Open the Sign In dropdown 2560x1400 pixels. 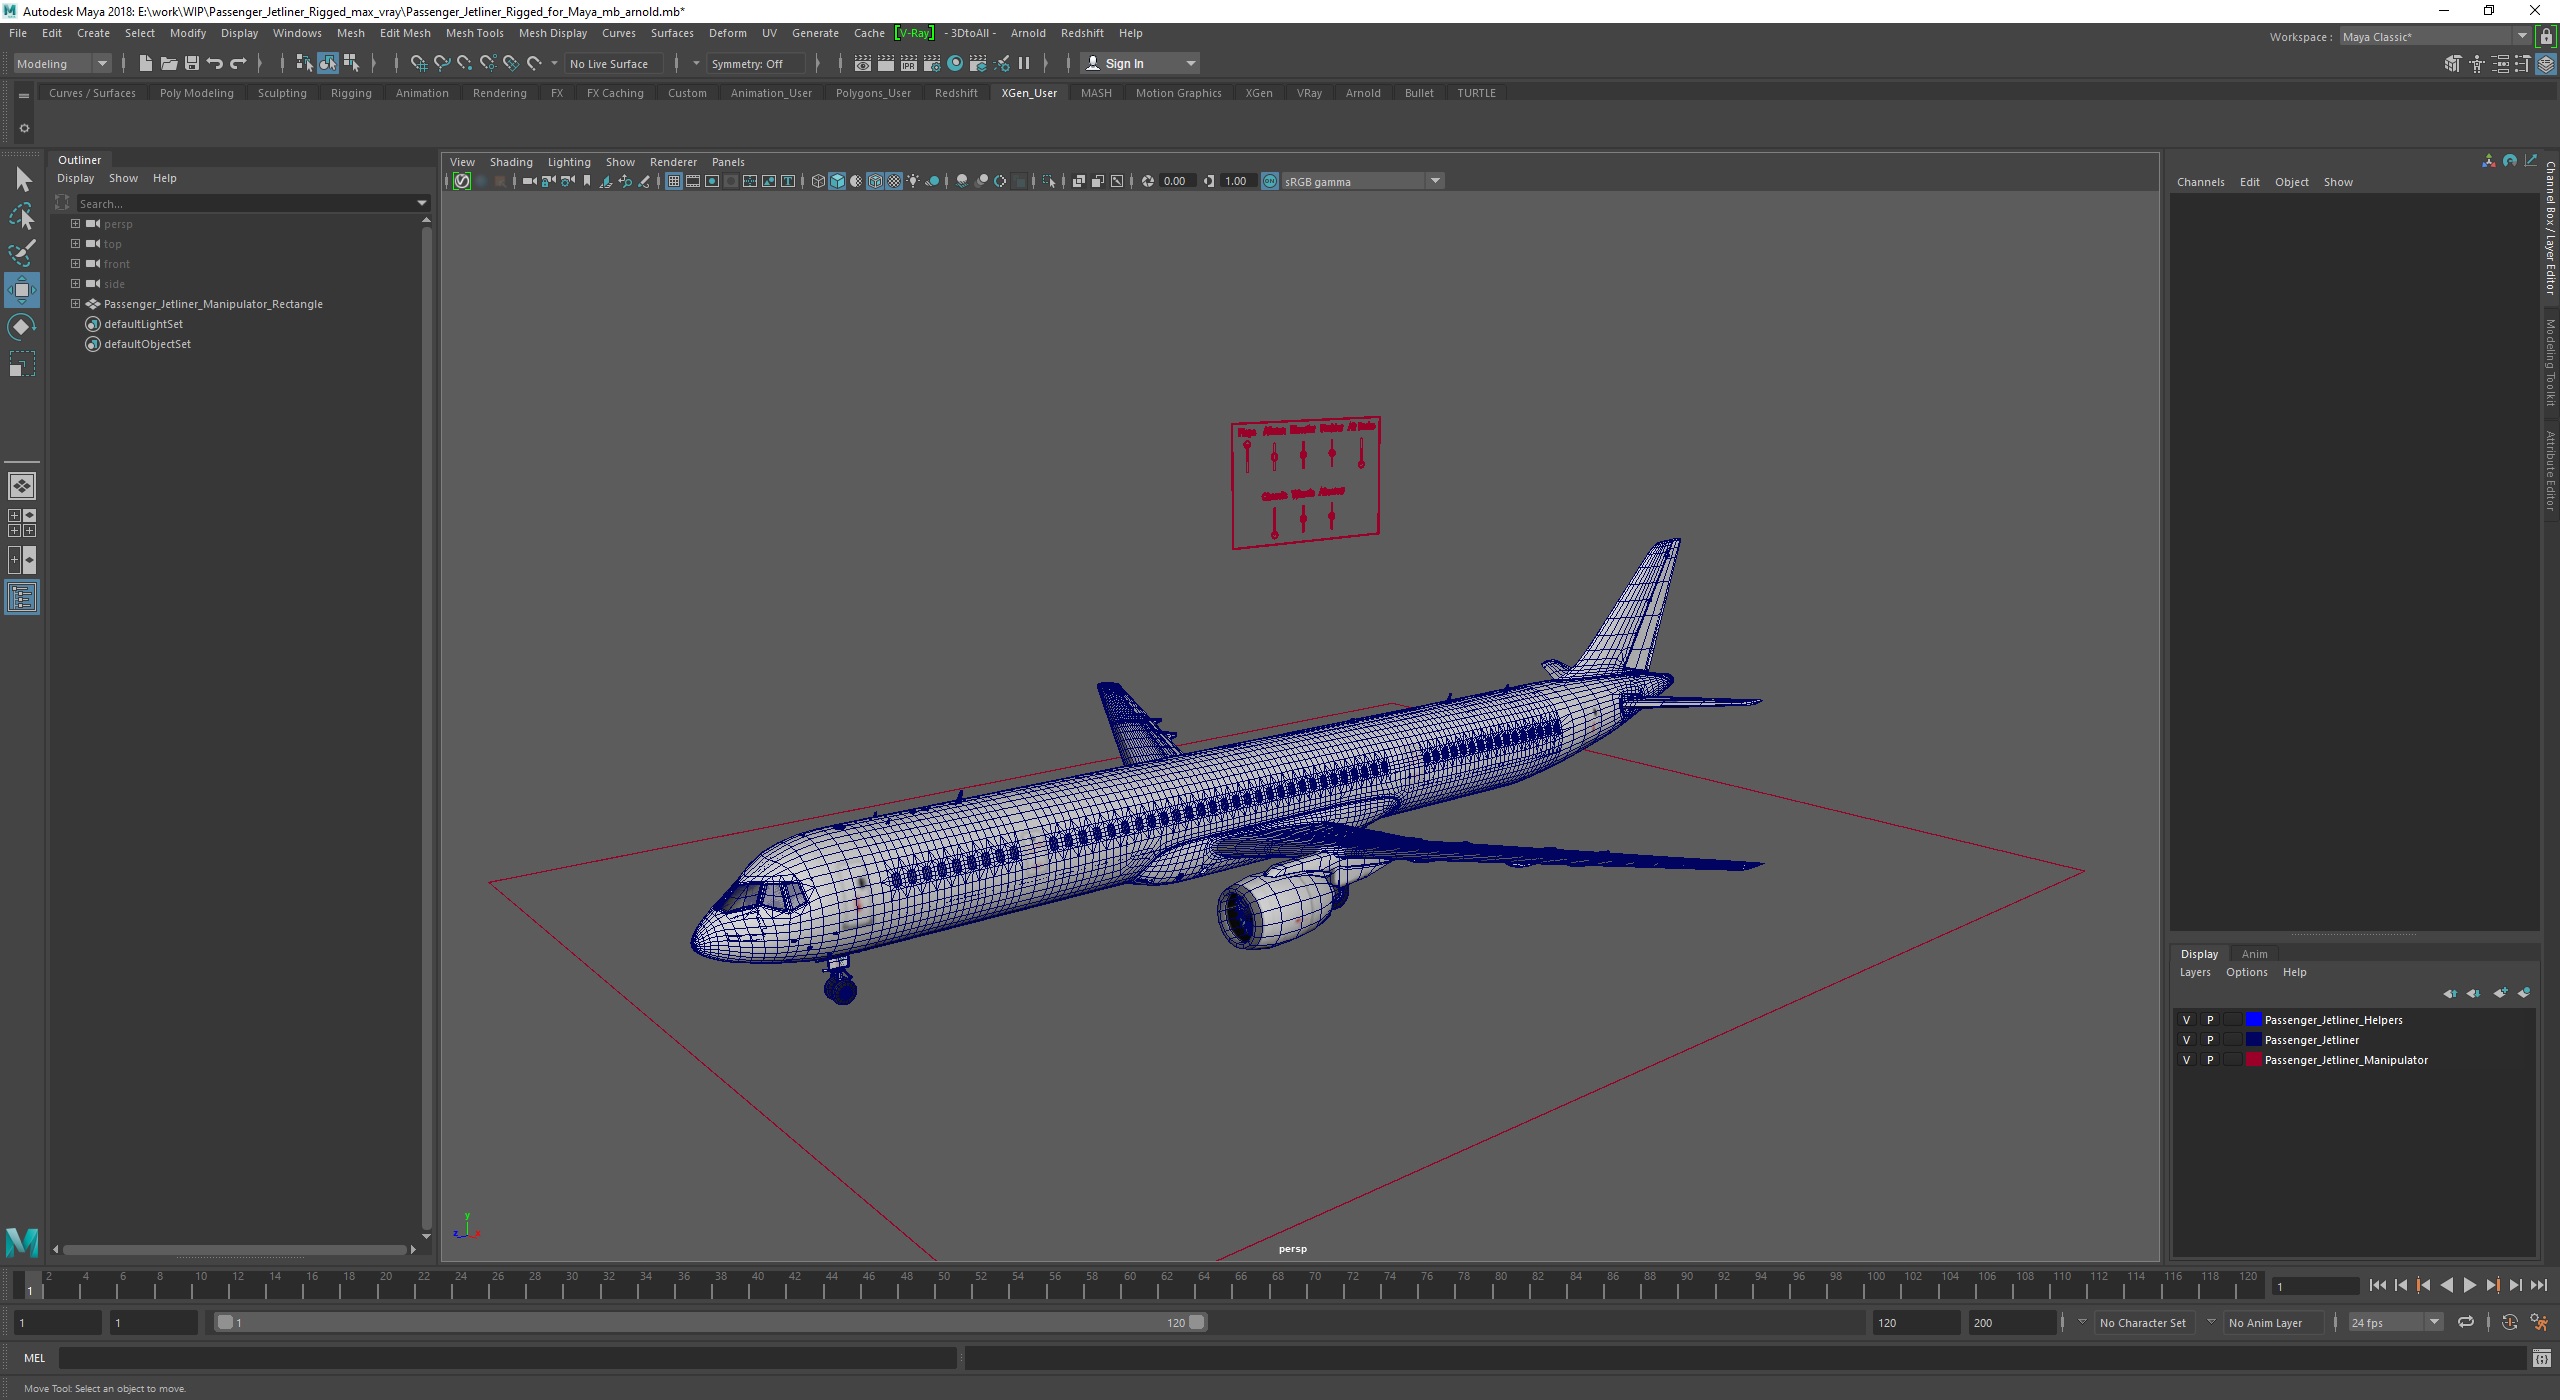[1141, 63]
